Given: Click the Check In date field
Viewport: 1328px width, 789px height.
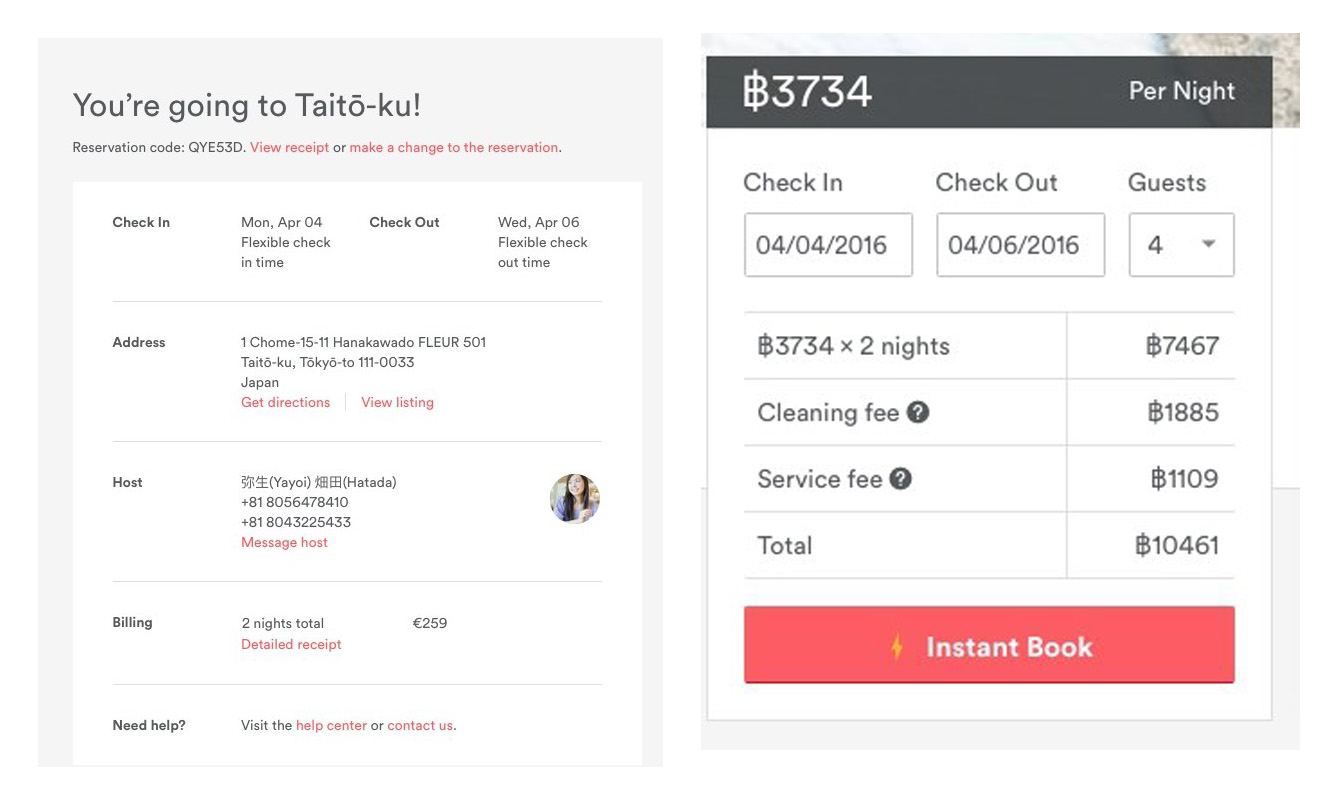Looking at the screenshot, I should tap(828, 245).
